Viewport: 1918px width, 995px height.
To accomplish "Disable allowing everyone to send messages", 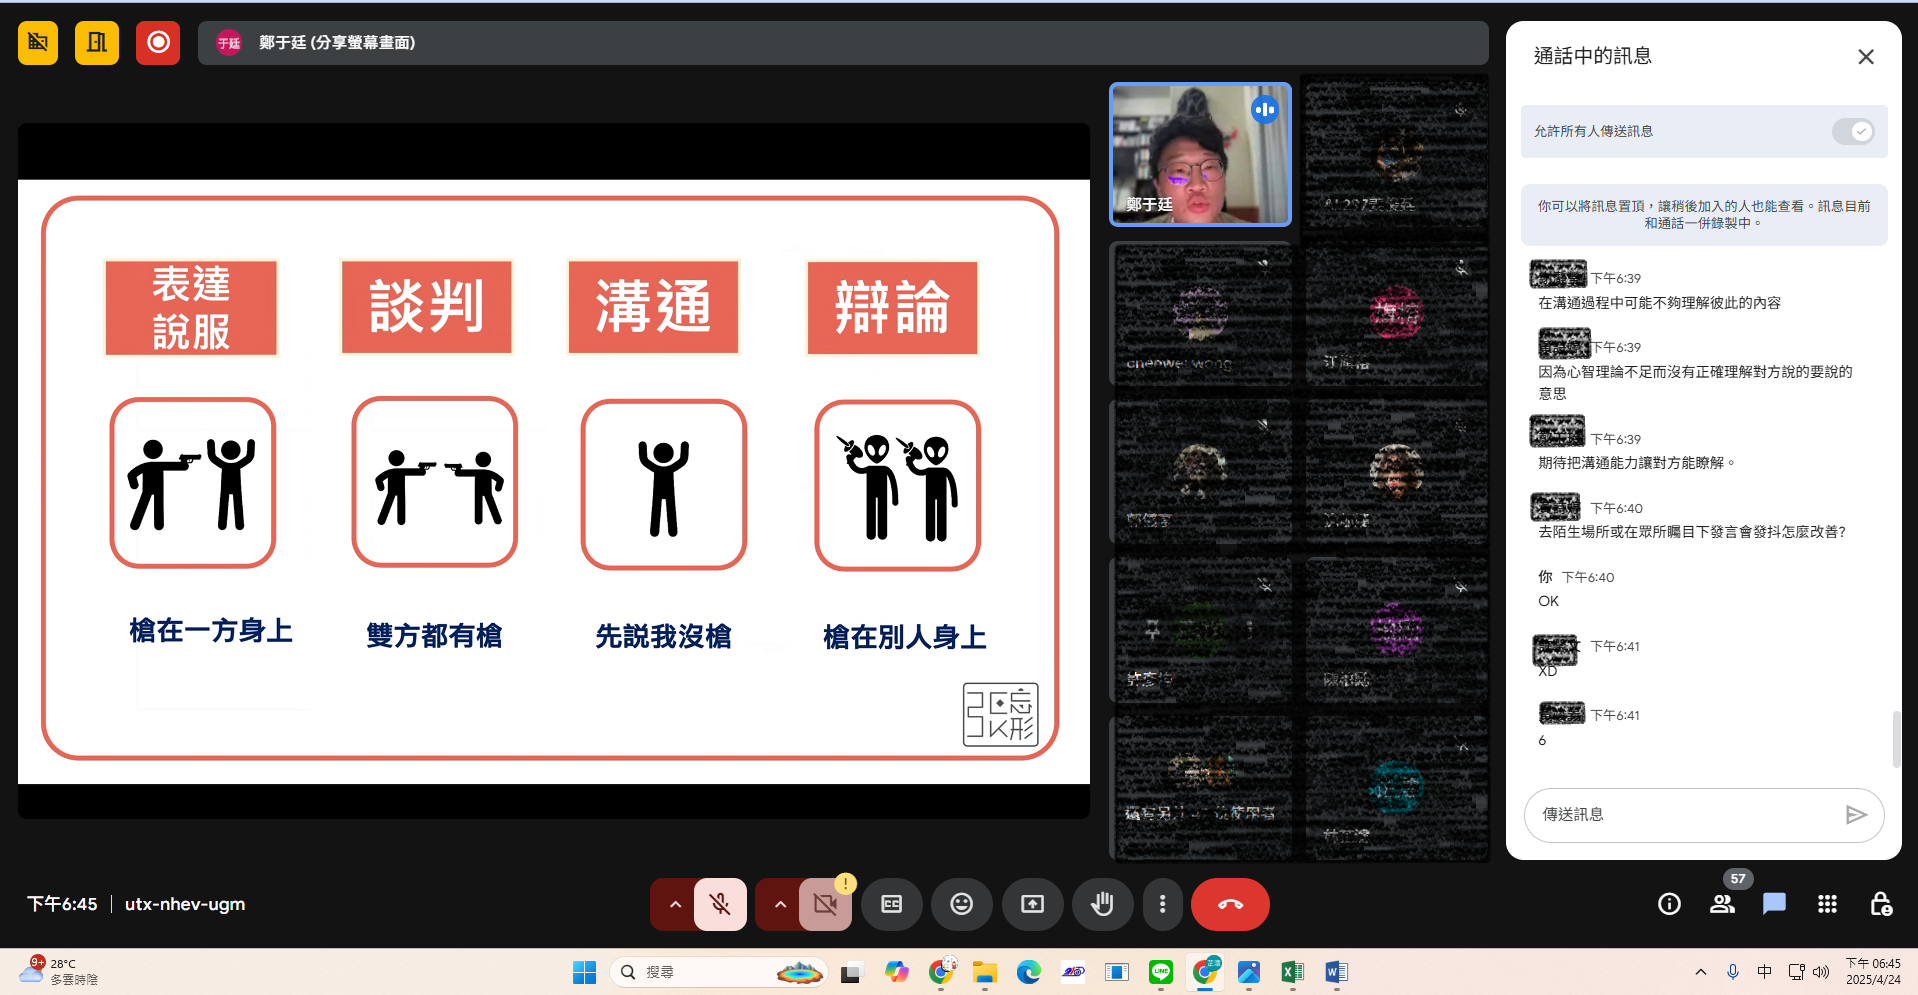I will pyautogui.click(x=1852, y=131).
